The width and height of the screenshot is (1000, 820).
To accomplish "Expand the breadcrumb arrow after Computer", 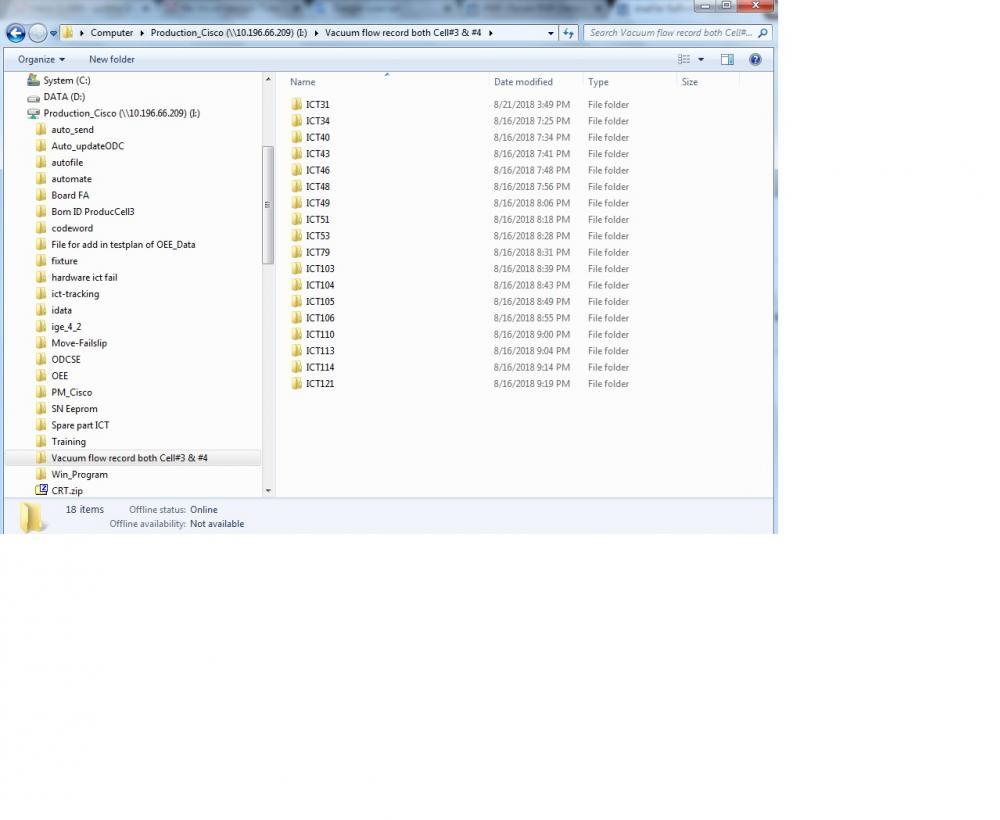I will [143, 33].
